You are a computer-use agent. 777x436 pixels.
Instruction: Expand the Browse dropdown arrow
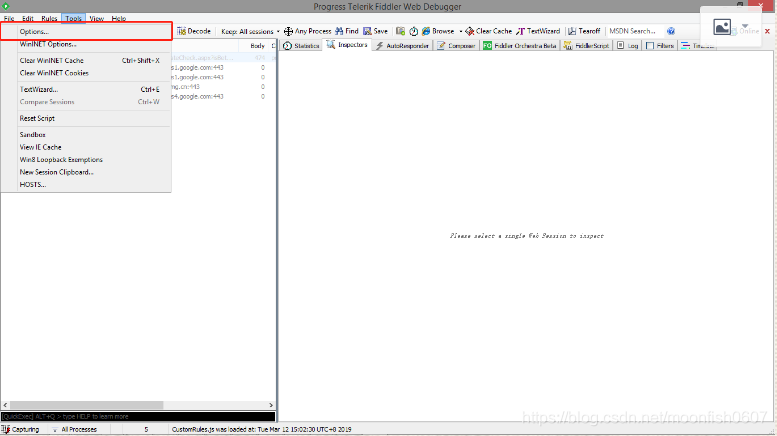coord(461,31)
